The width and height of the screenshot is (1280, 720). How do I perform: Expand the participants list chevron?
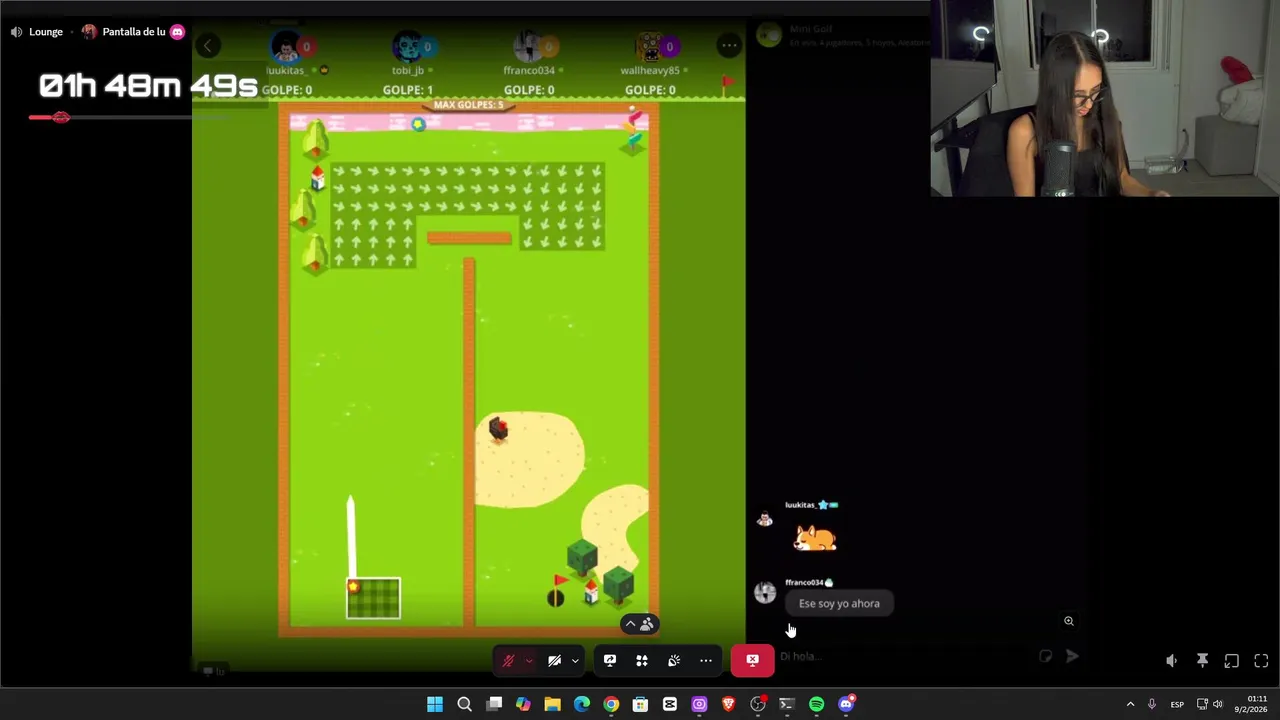(630, 624)
